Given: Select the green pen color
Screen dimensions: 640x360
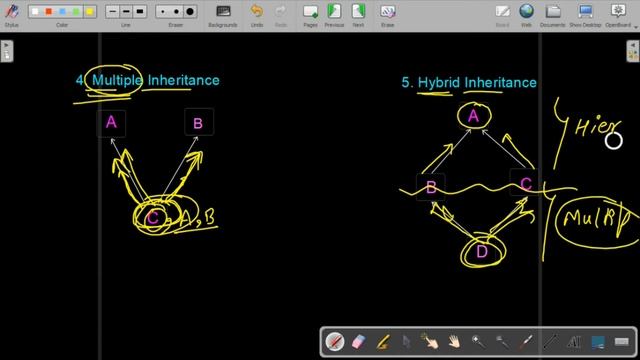Looking at the screenshot, I should 76,11.
